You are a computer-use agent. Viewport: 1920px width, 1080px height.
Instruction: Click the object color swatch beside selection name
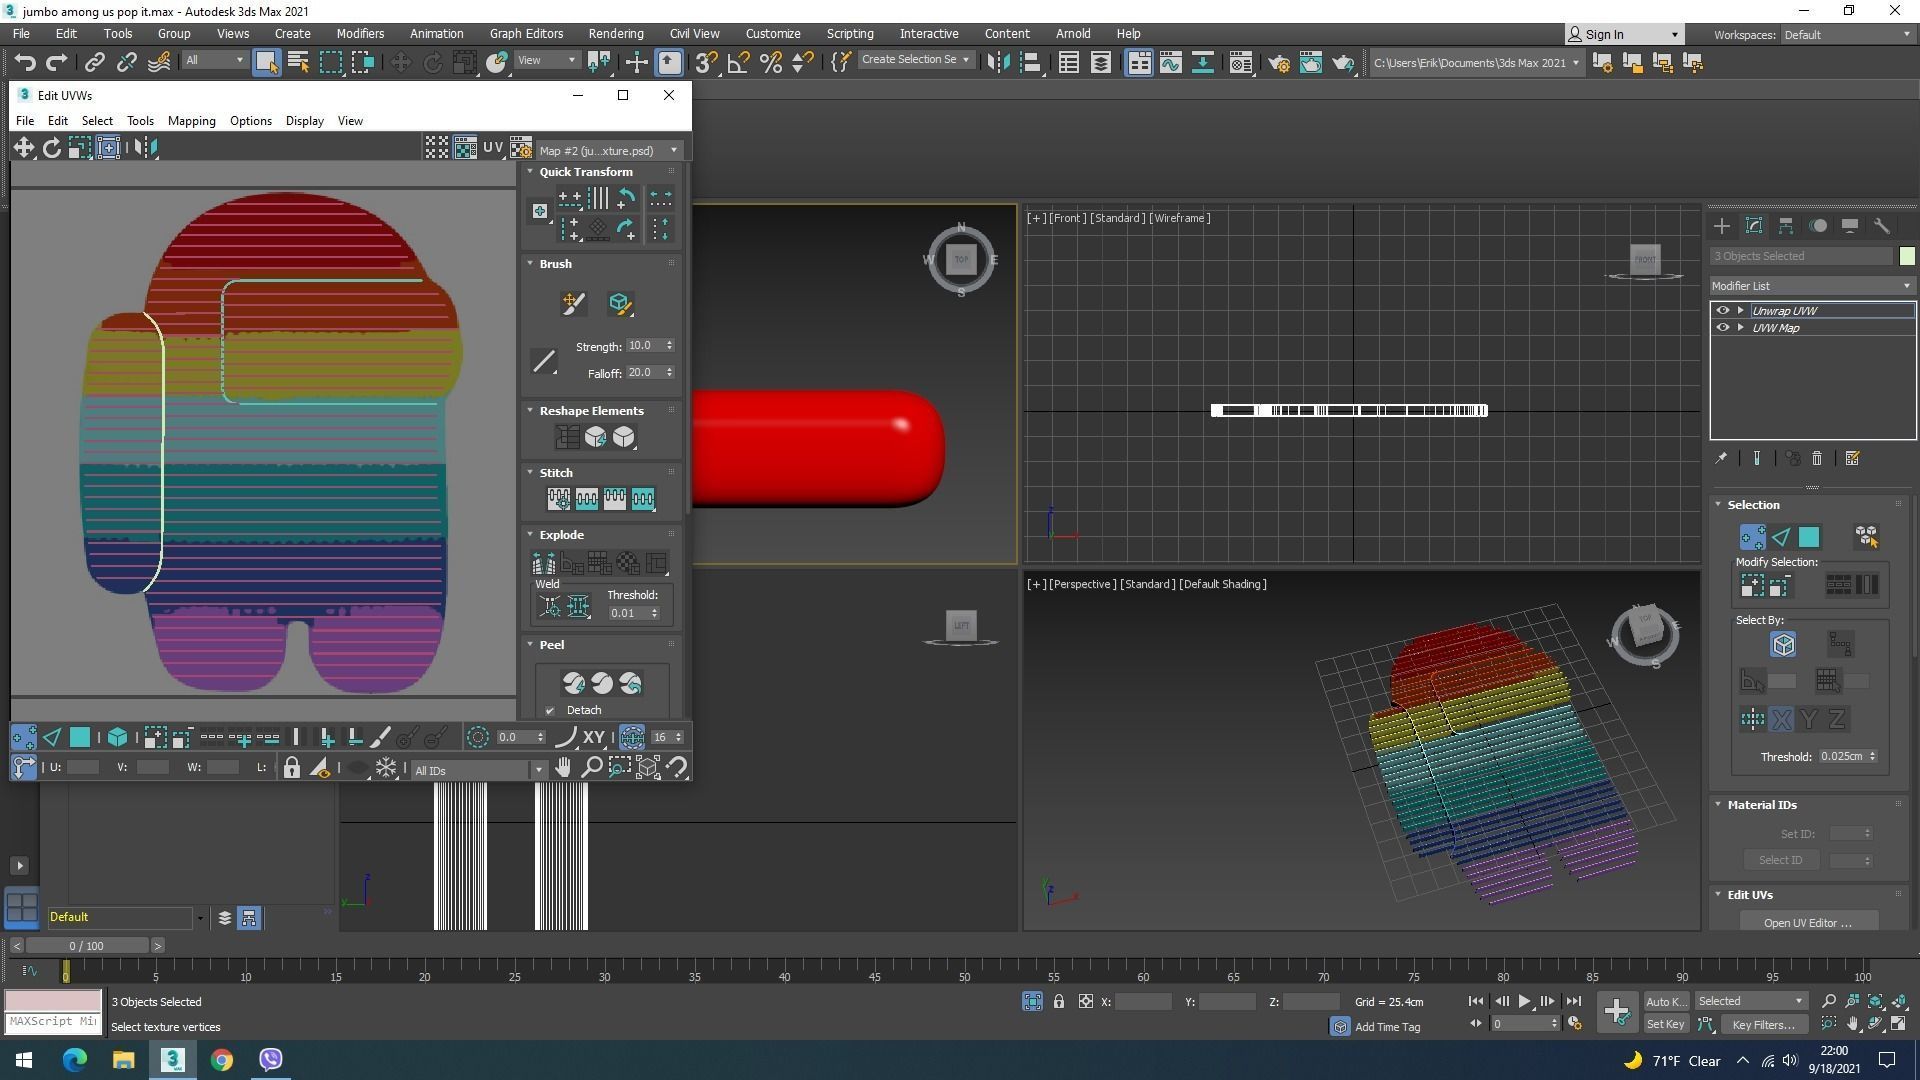coord(1907,256)
